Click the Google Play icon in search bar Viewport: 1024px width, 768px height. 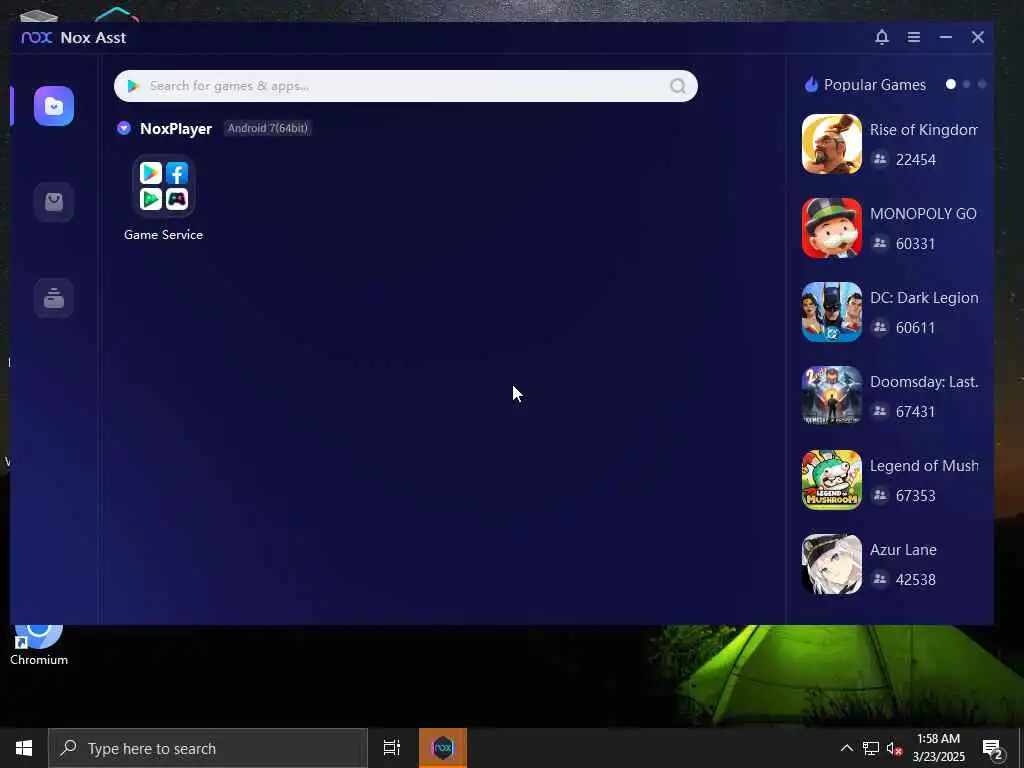[x=133, y=86]
